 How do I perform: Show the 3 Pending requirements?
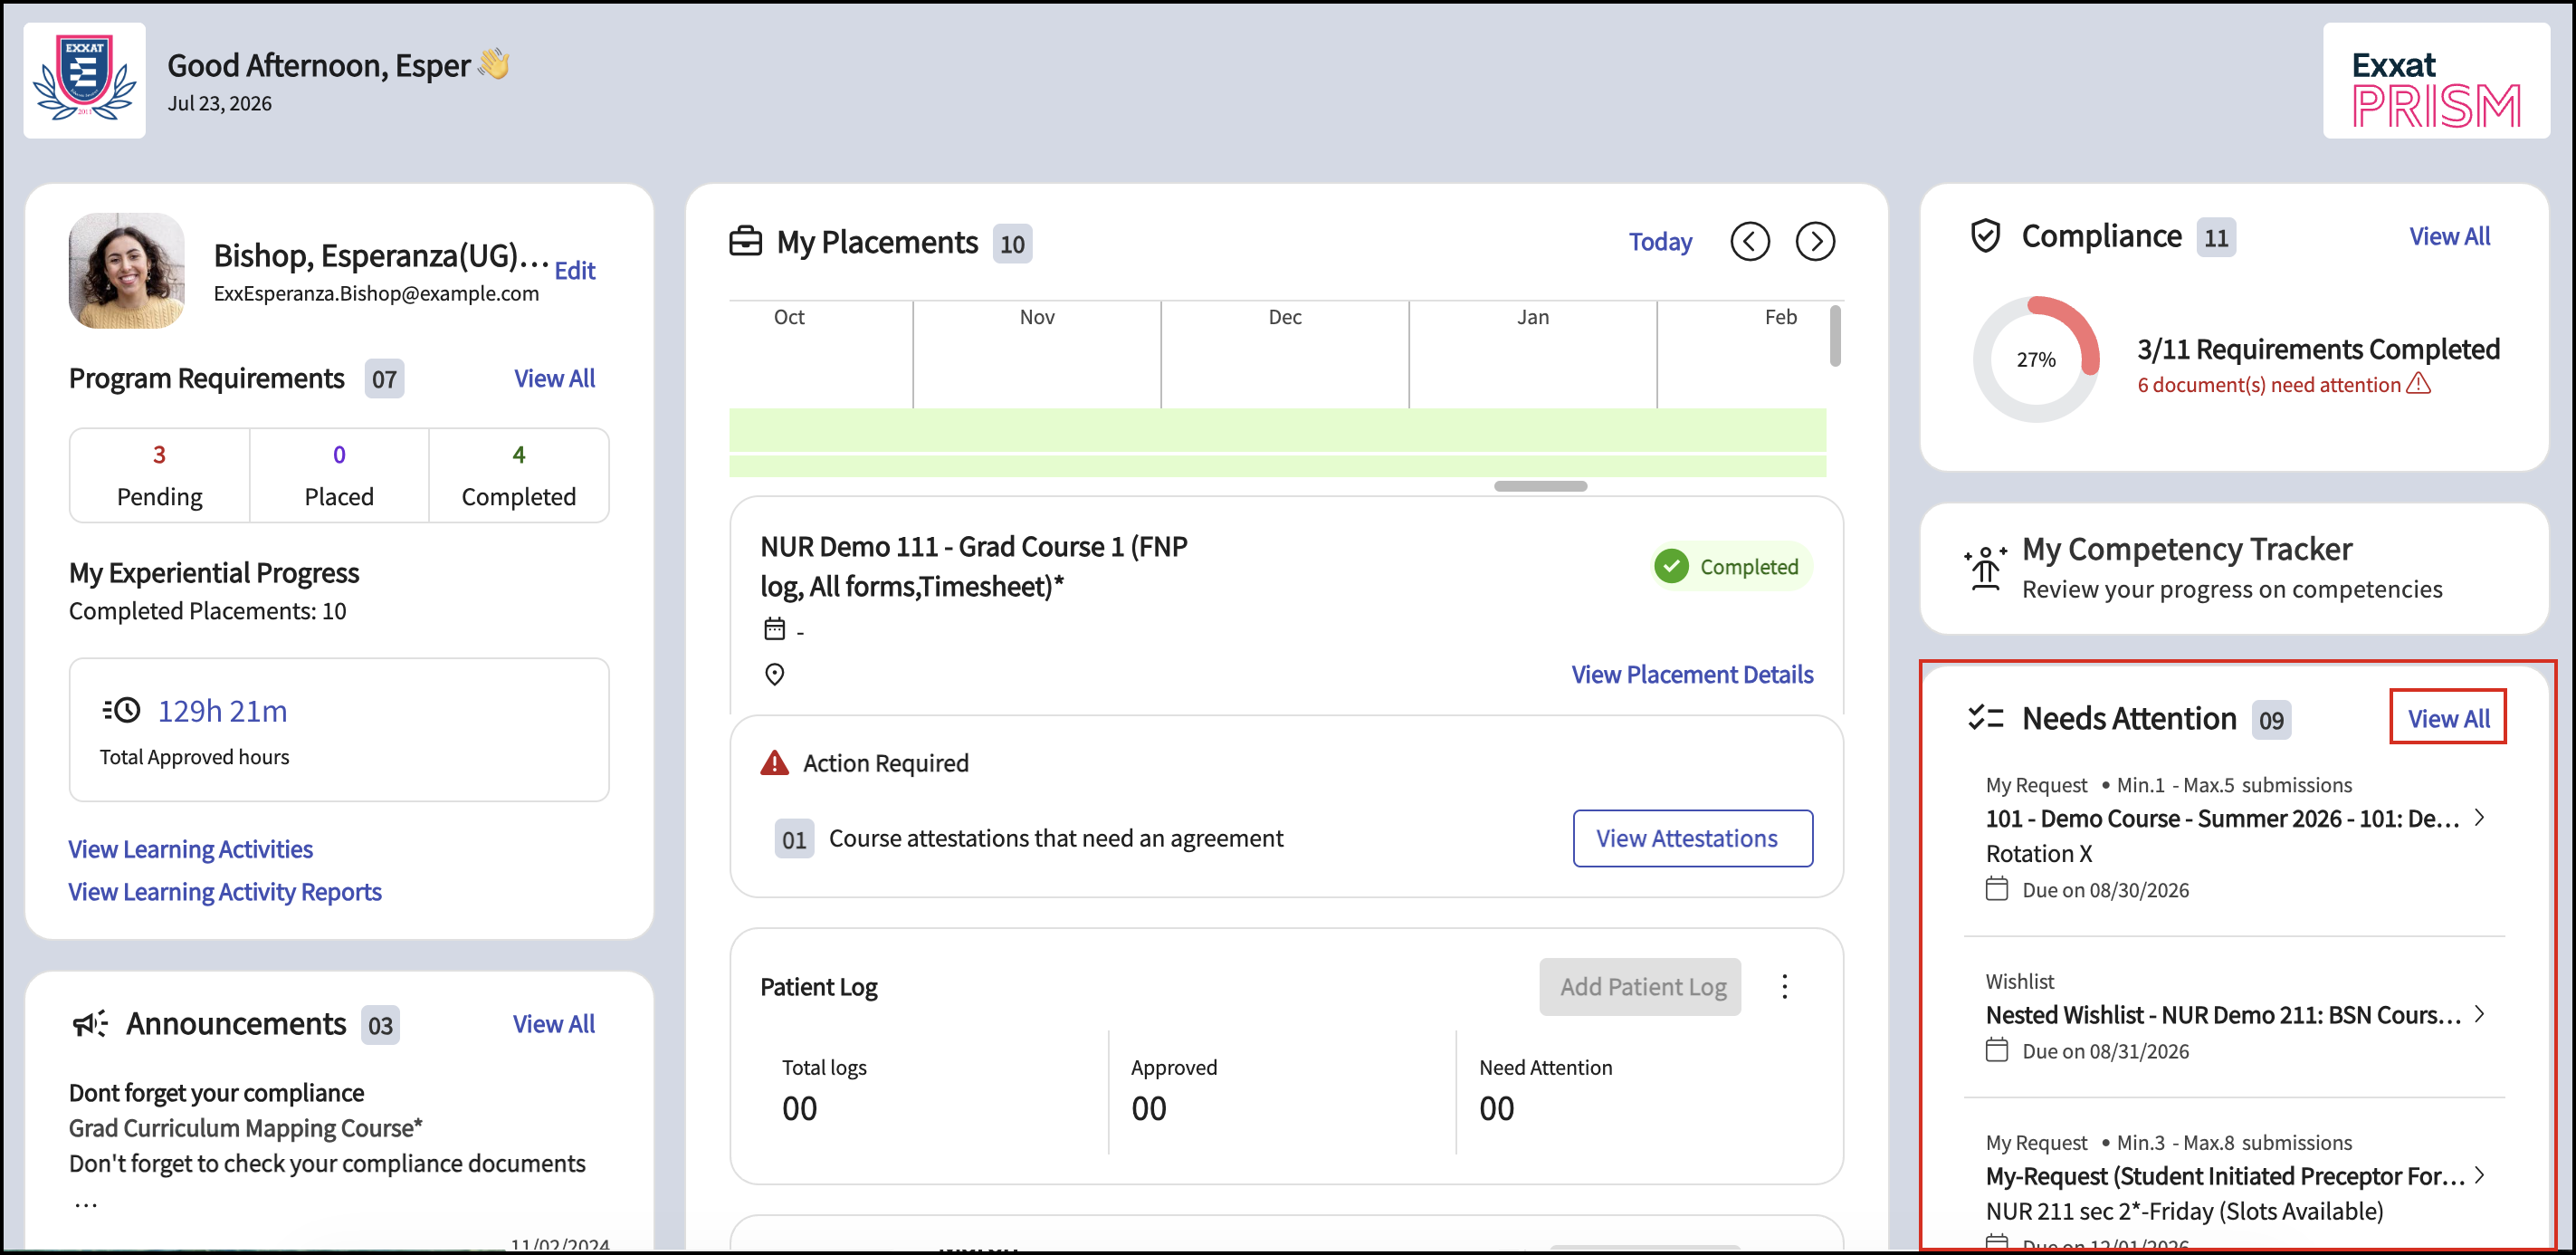[x=159, y=475]
